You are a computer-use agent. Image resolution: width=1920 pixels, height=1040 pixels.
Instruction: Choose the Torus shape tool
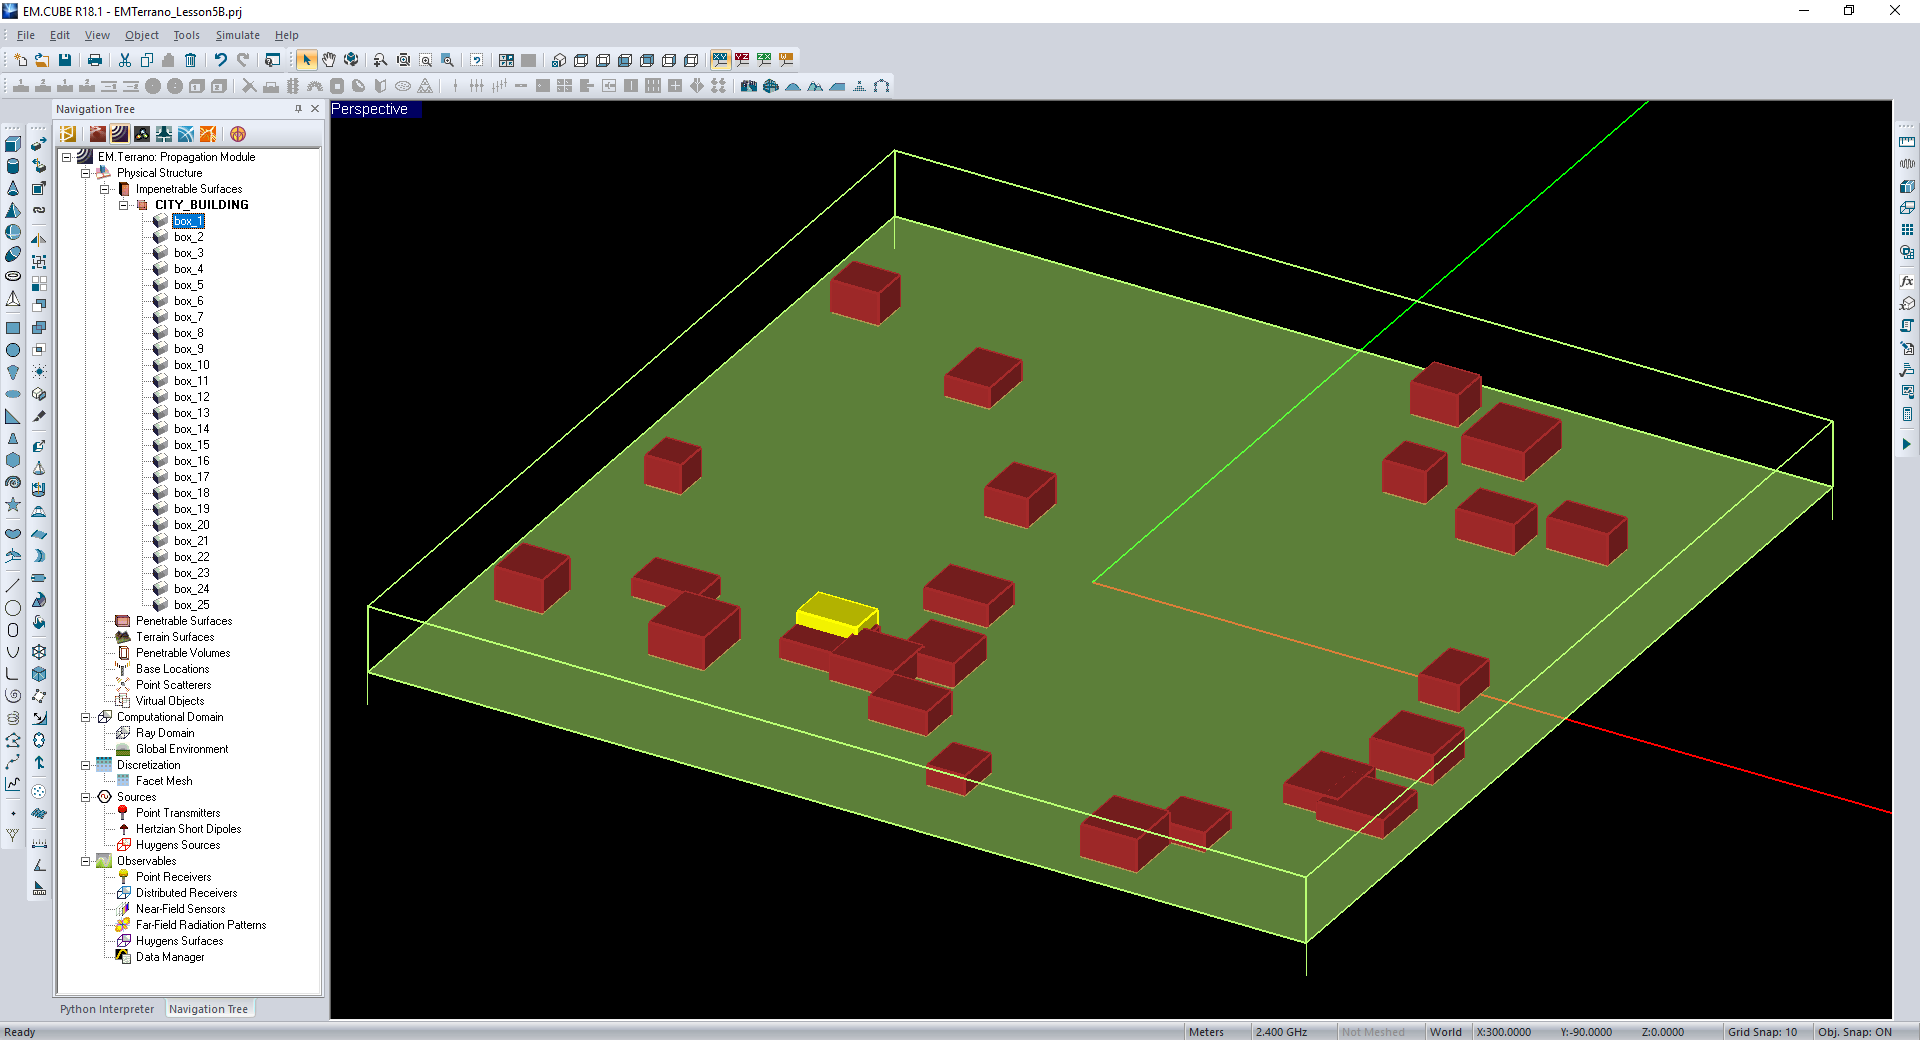13,276
